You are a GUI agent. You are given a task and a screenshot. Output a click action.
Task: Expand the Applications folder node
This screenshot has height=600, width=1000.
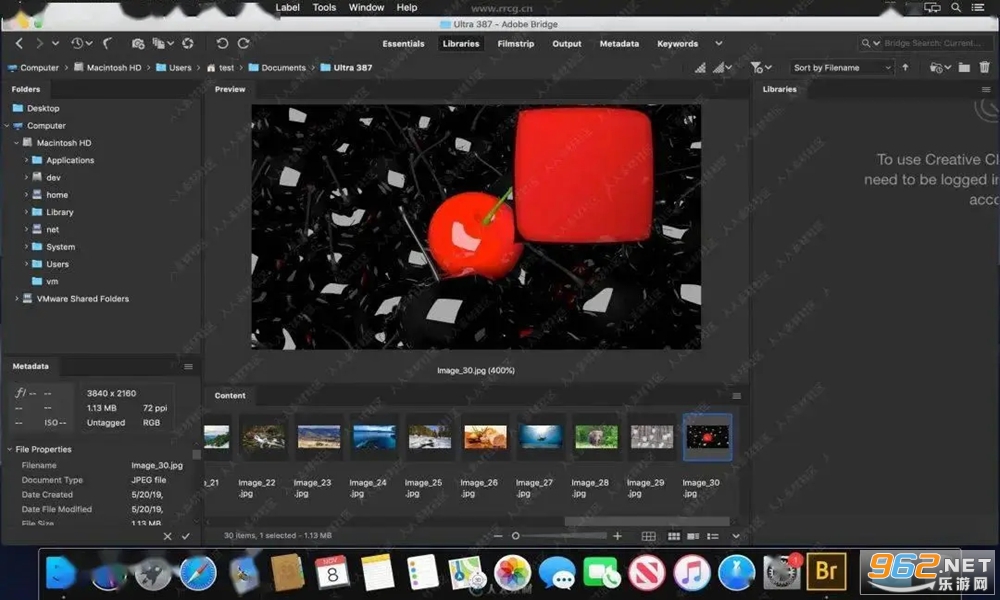[x=26, y=160]
